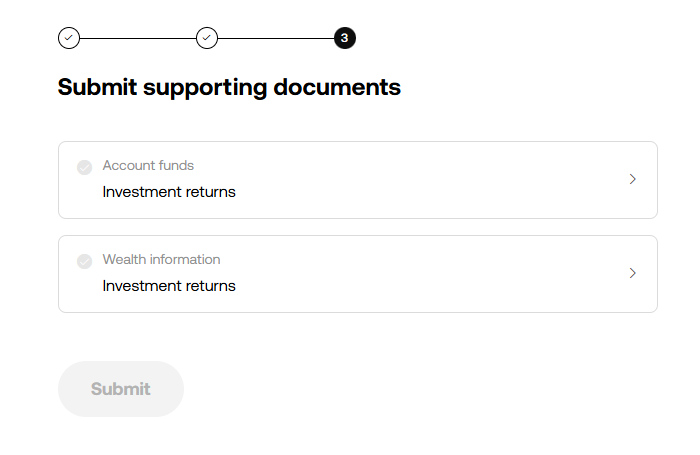Click the 'Submit supporting documents' heading
The image size is (700, 455).
coord(229,88)
